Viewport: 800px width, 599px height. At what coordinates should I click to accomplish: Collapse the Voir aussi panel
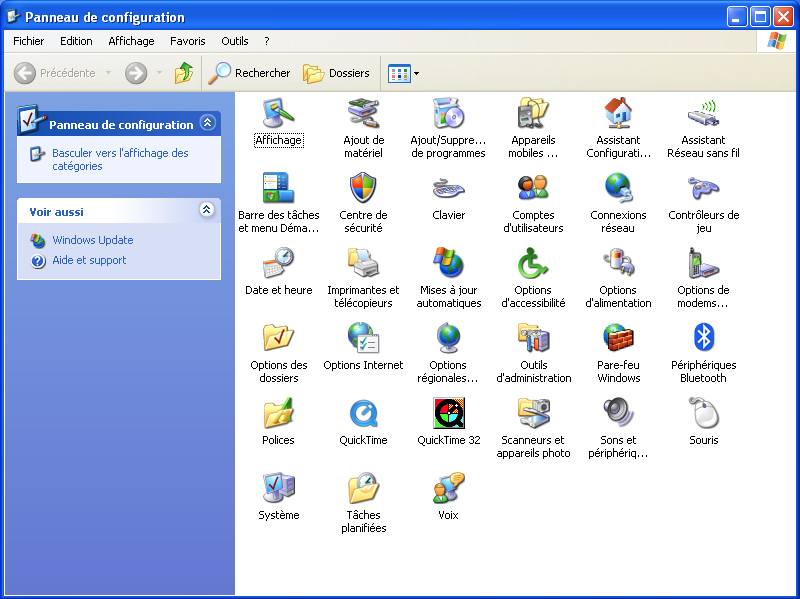coord(207,209)
